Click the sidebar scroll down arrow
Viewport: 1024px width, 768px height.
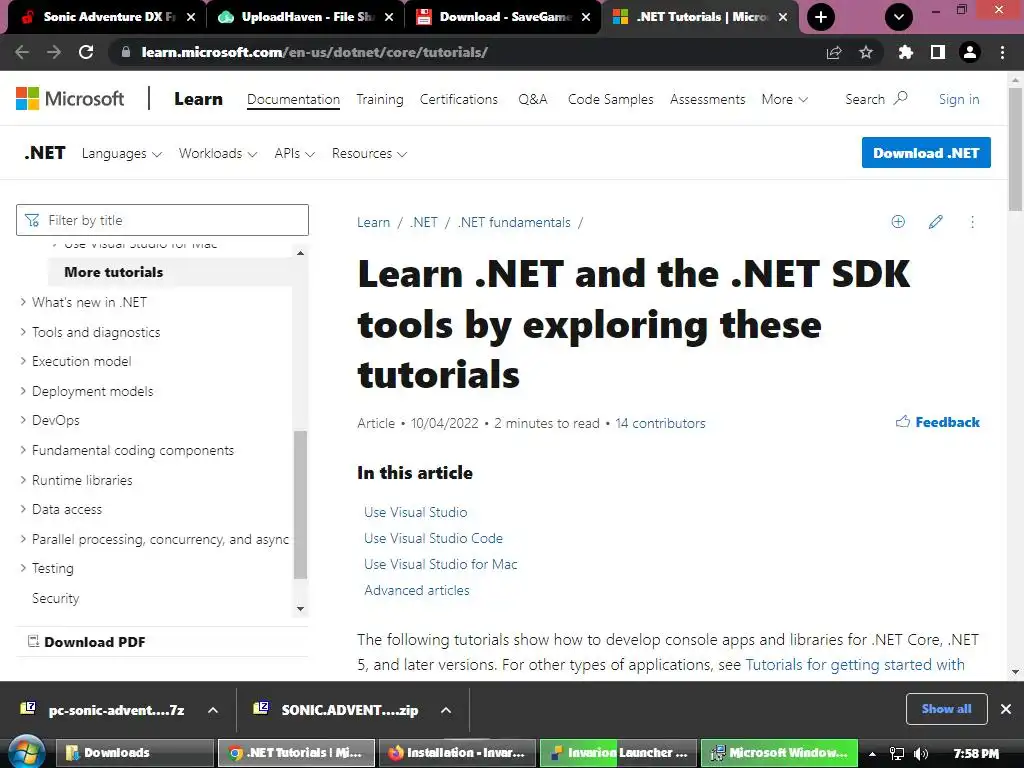pyautogui.click(x=300, y=609)
